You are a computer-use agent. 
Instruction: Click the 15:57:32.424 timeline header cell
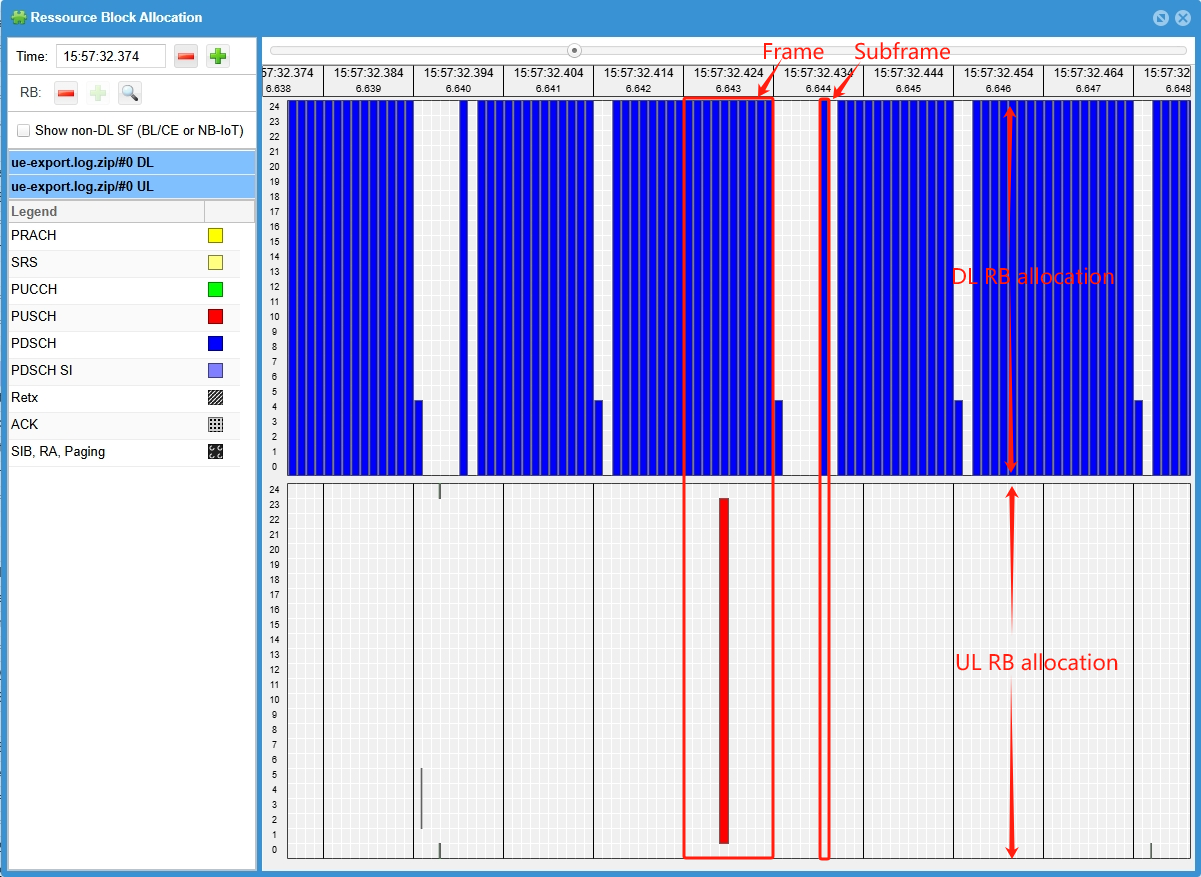[728, 80]
